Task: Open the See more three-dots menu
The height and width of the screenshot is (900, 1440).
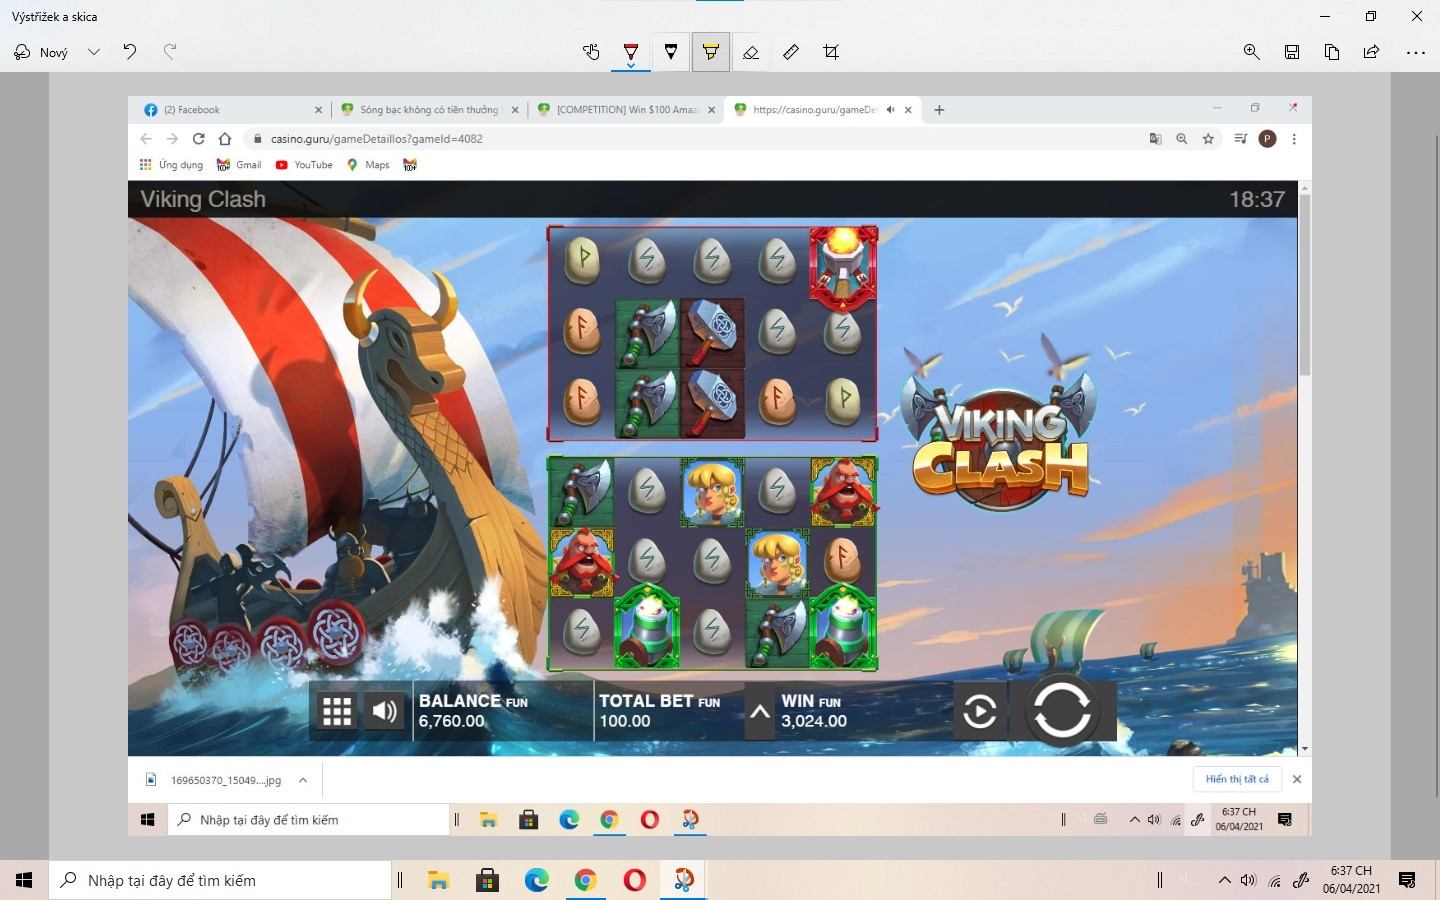Action: [1416, 52]
